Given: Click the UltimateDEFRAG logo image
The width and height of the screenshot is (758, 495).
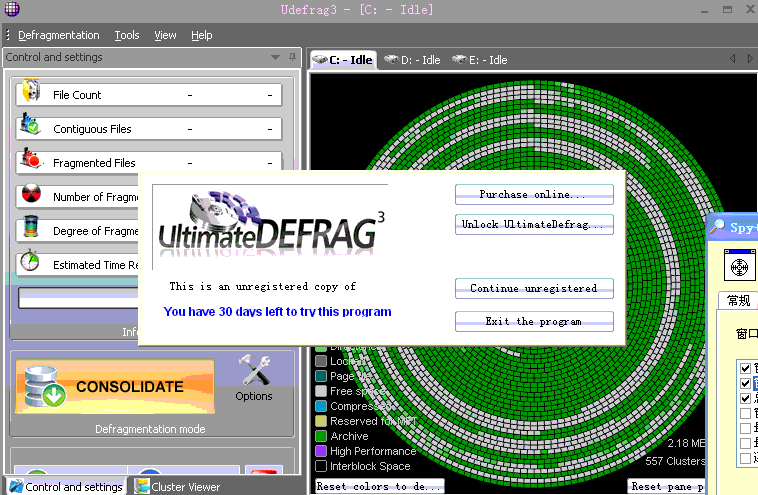Looking at the screenshot, I should pos(270,227).
